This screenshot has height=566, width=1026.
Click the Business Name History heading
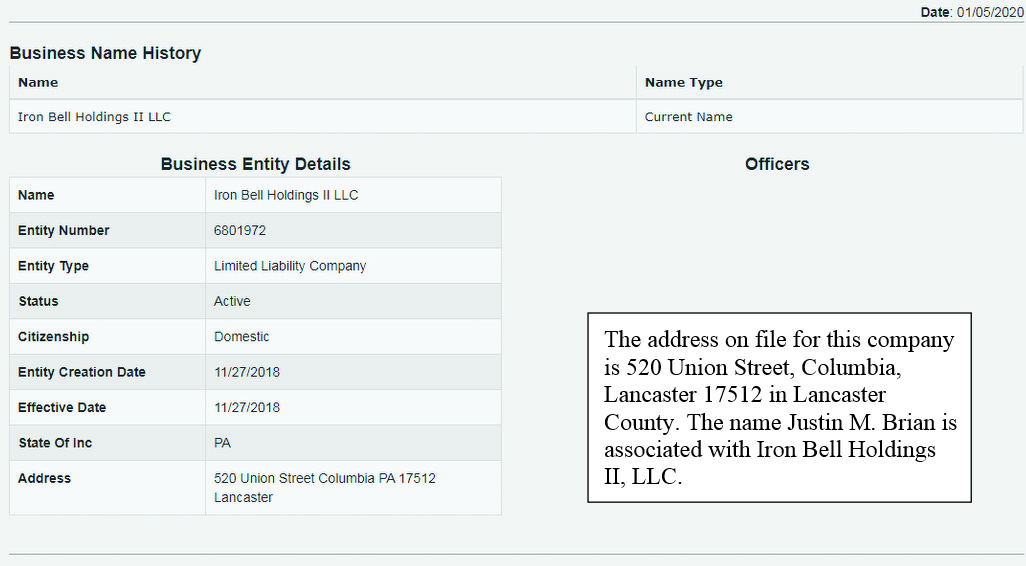click(x=105, y=53)
